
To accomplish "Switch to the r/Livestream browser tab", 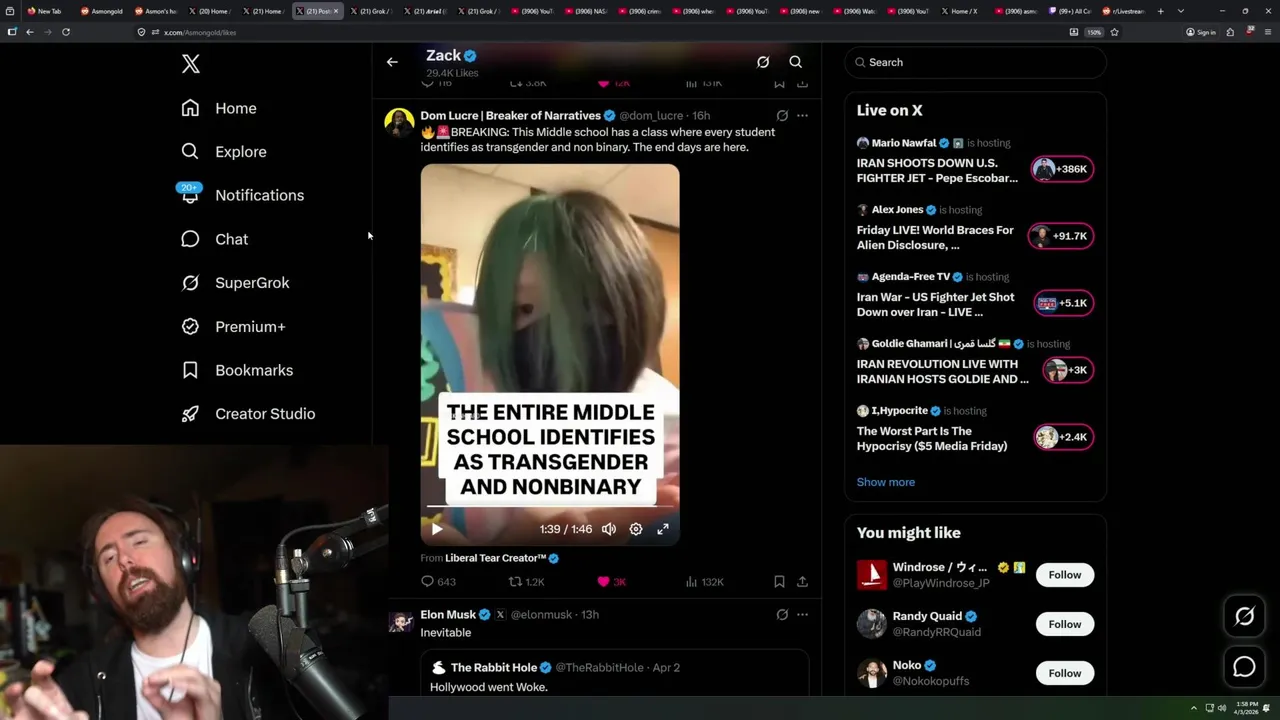I will (1123, 11).
